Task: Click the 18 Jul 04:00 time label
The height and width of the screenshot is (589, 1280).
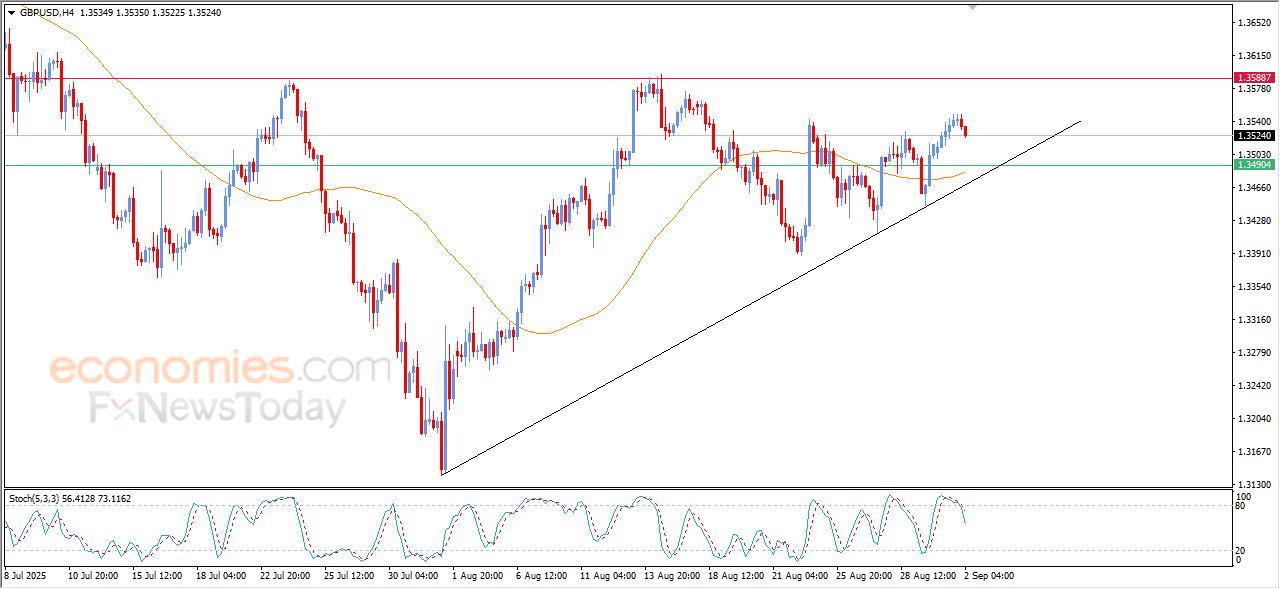Action: click(x=221, y=576)
